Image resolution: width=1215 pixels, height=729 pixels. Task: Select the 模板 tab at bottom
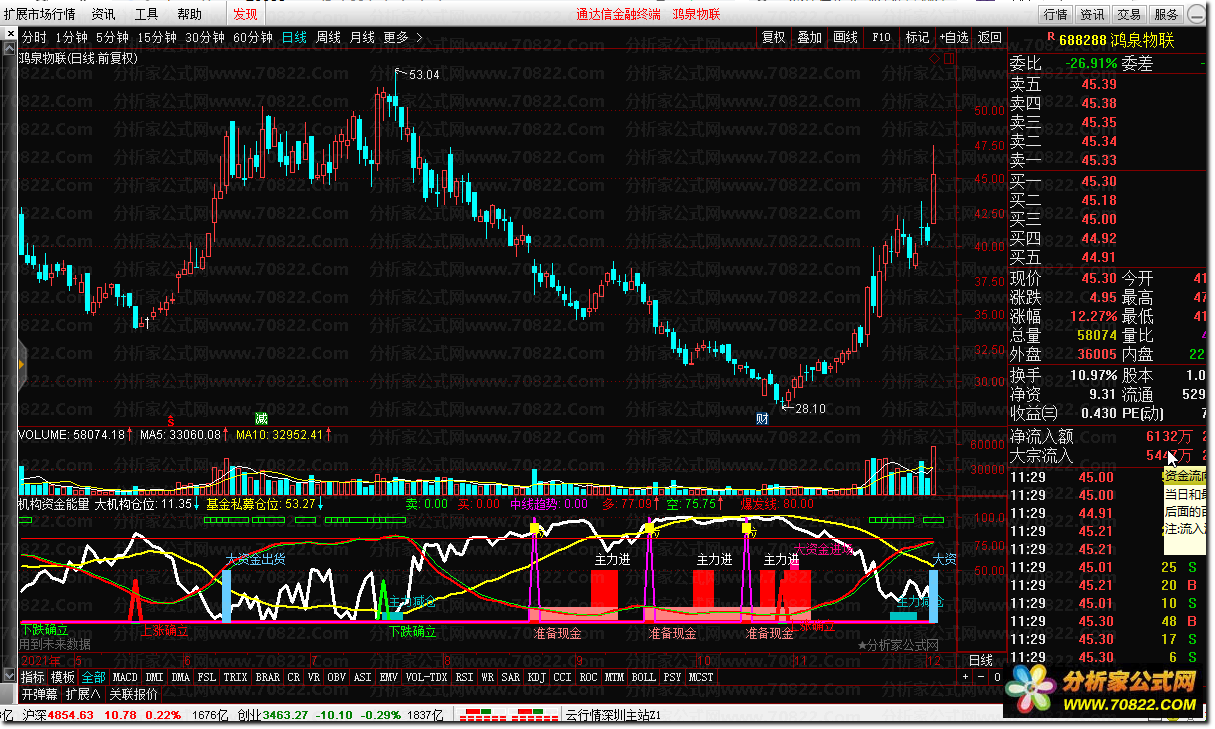click(x=62, y=677)
